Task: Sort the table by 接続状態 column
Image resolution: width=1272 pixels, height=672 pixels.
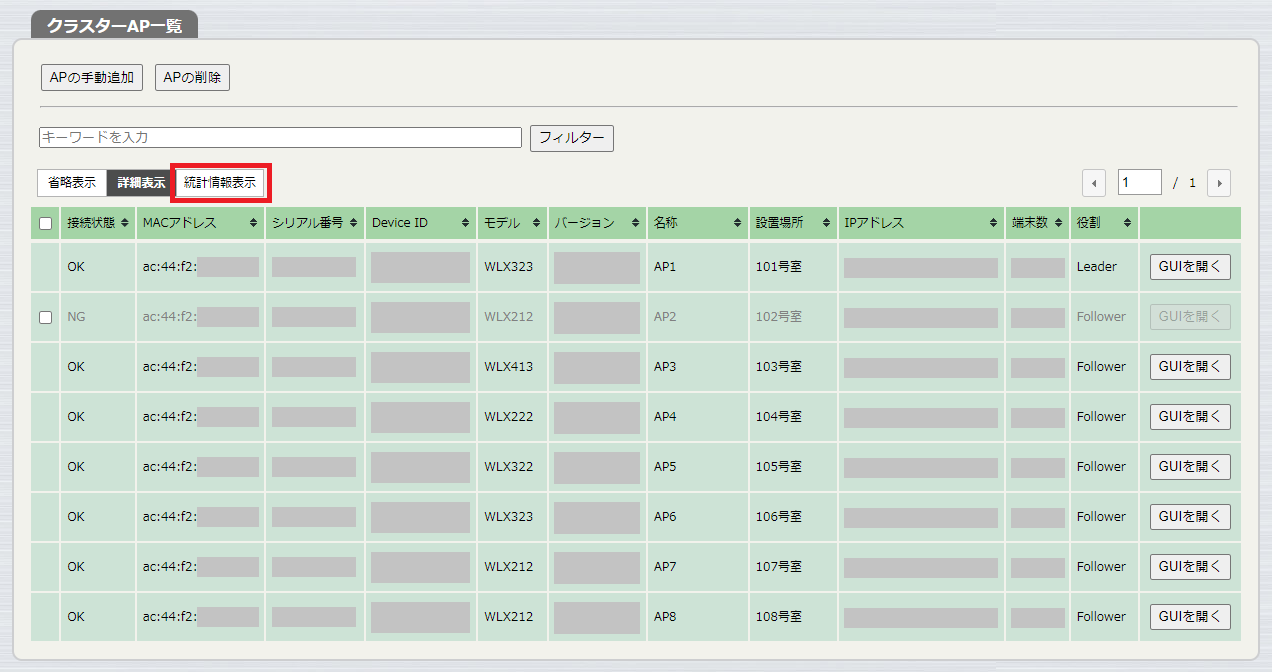Action: [x=123, y=223]
